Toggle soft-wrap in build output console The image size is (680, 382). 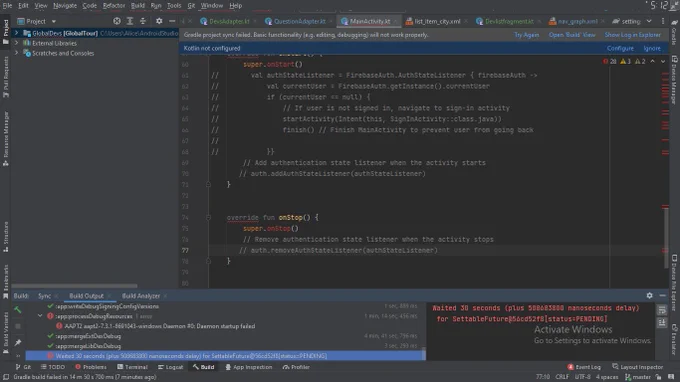[x=662, y=310]
